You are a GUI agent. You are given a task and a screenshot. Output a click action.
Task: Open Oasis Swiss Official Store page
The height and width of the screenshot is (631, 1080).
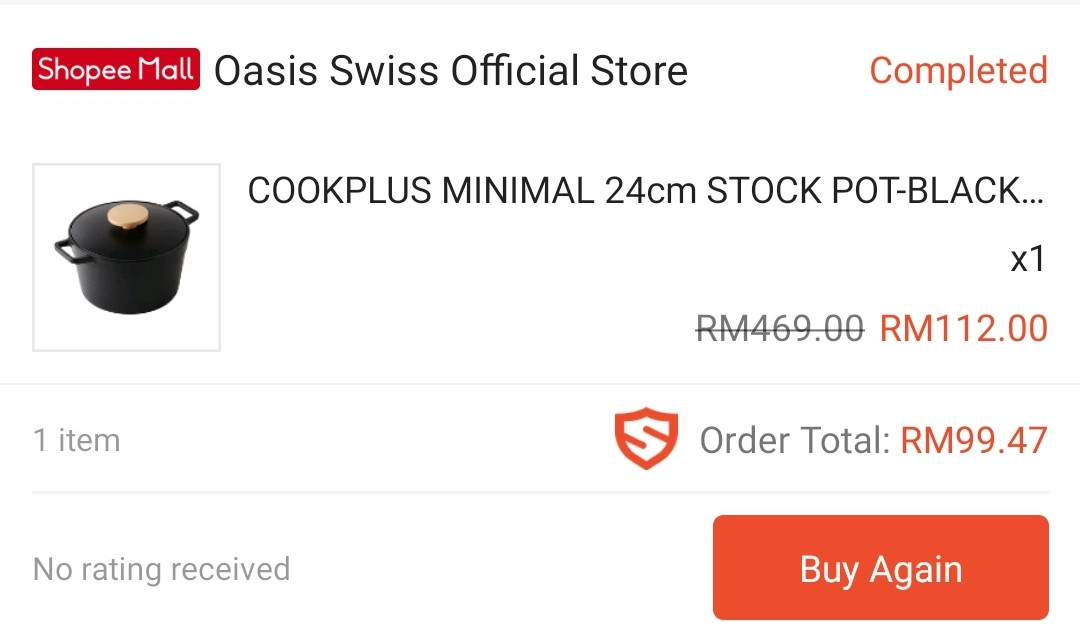(x=450, y=71)
